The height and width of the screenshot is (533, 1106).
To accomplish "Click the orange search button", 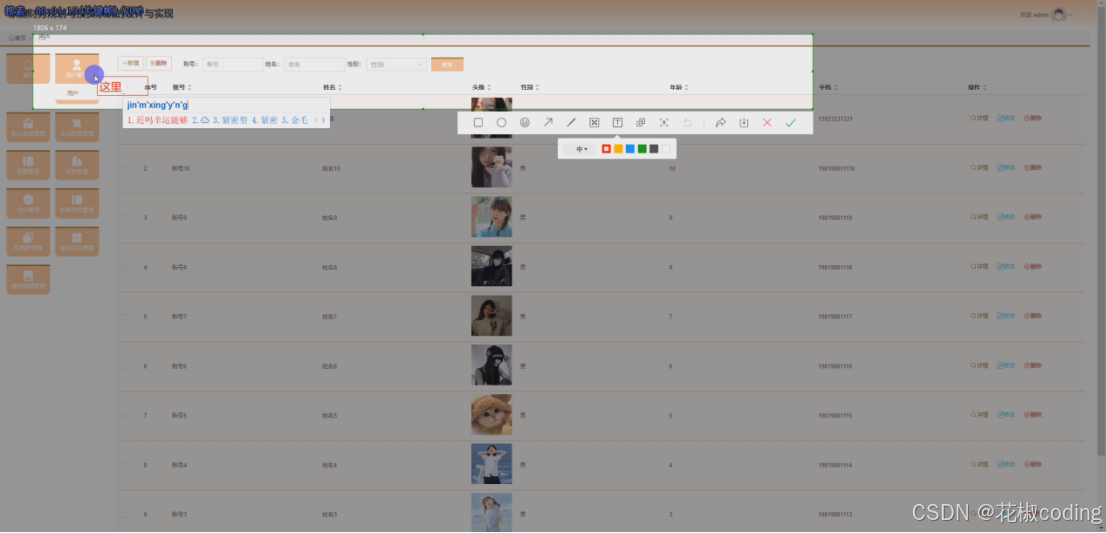I will click(x=447, y=64).
